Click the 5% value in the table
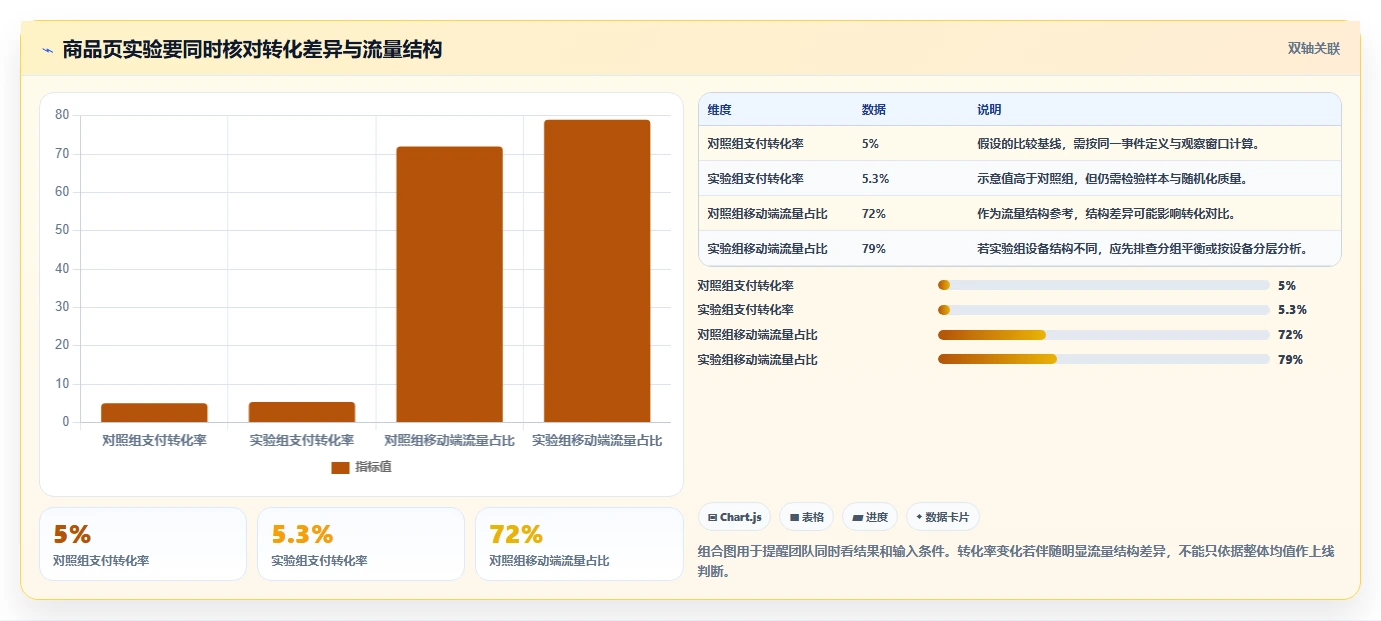The height and width of the screenshot is (621, 1381). (x=870, y=144)
